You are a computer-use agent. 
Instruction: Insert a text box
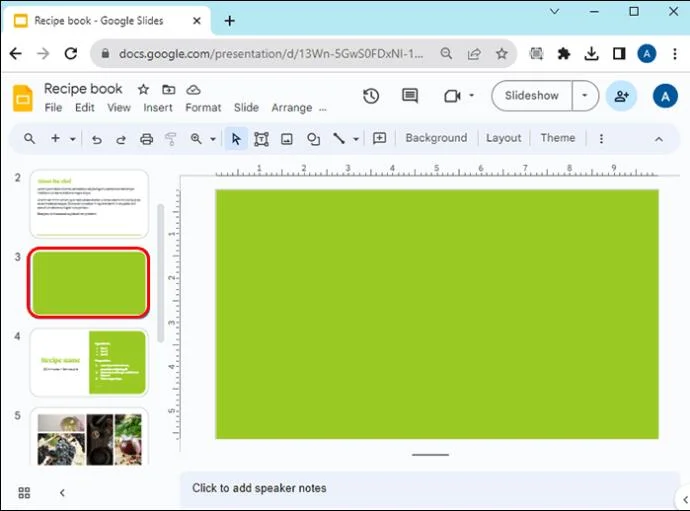[261, 139]
